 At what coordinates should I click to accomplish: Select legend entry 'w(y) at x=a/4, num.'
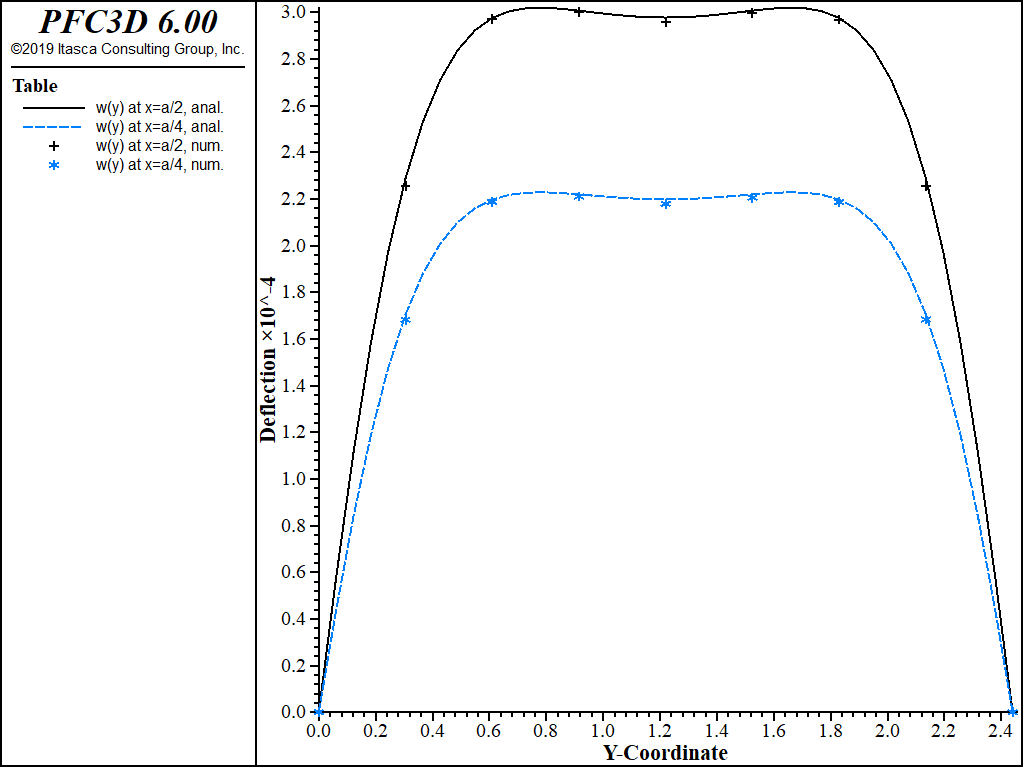[x=160, y=165]
